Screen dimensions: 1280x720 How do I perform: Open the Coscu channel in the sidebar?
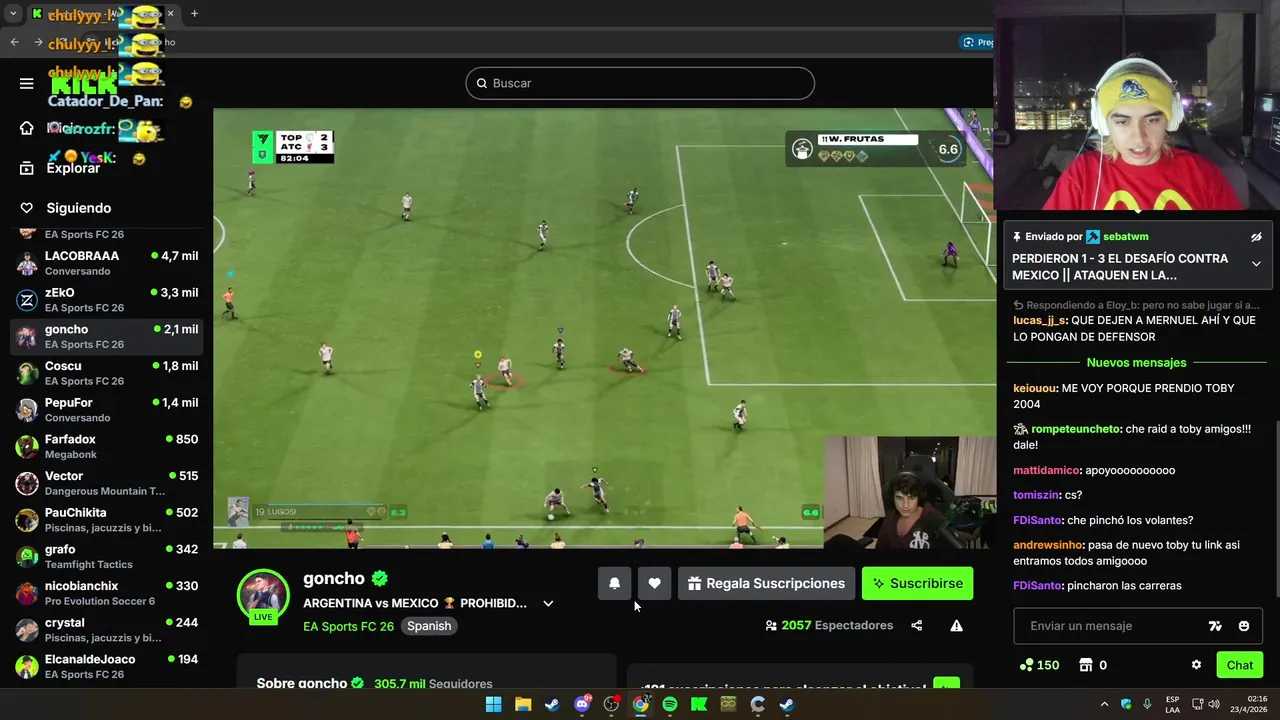click(106, 373)
